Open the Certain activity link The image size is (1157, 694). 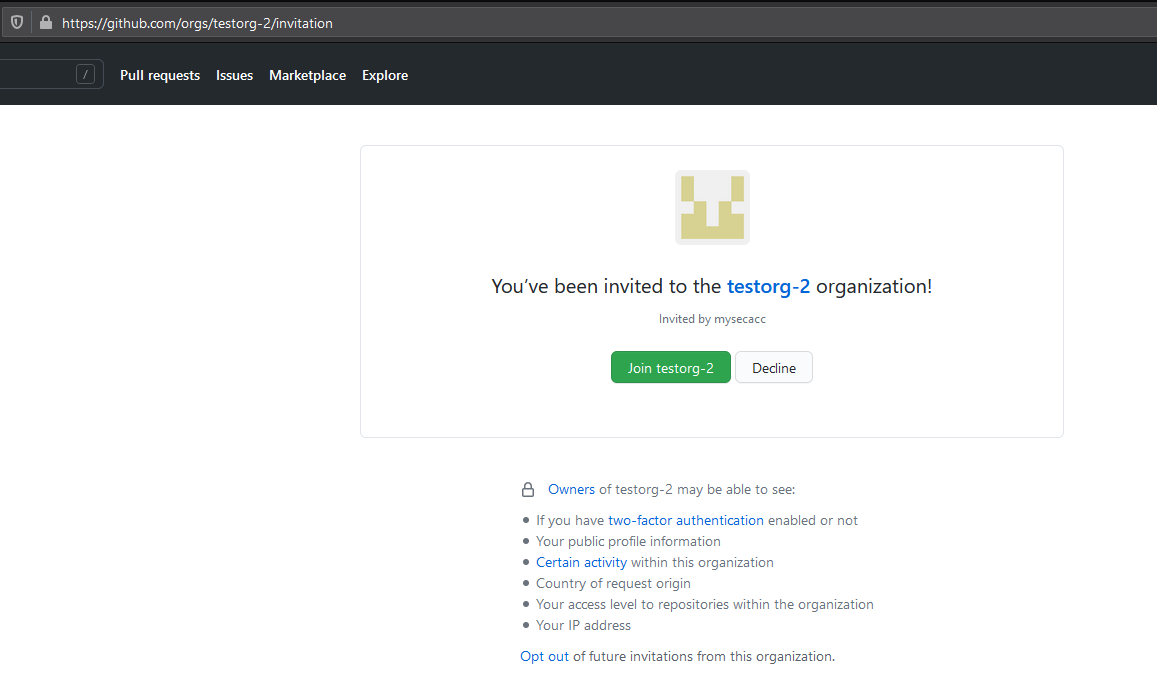(581, 562)
